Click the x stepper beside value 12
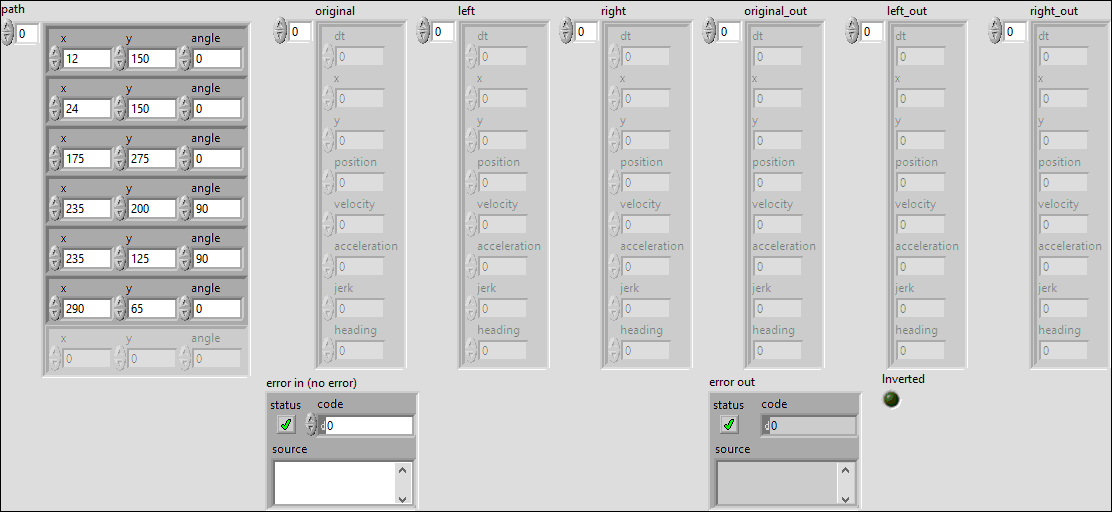The image size is (1112, 512). click(x=55, y=59)
